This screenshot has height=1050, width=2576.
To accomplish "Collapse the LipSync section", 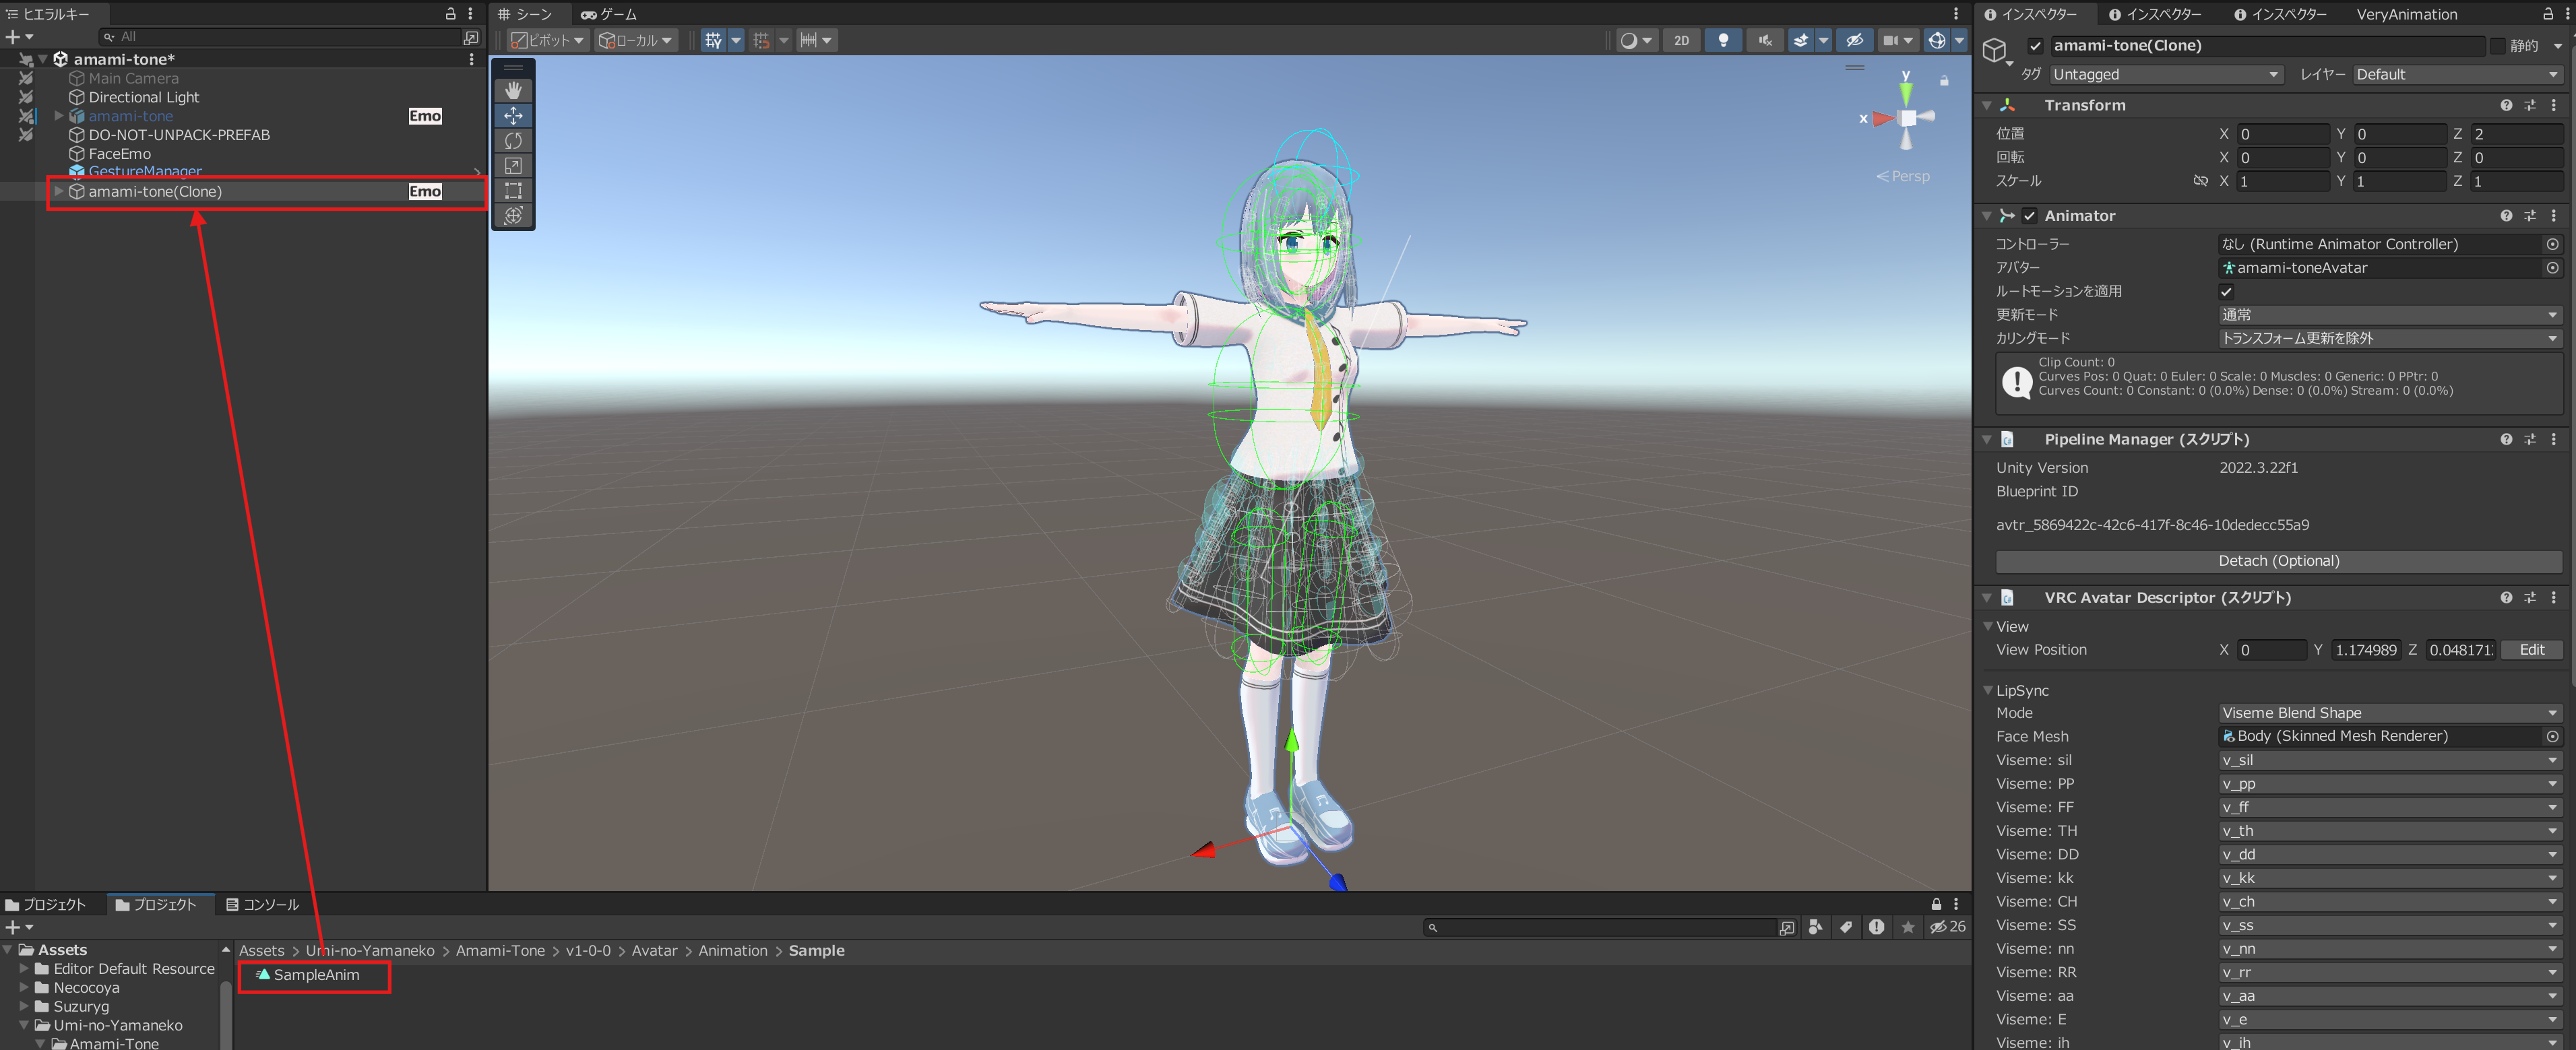I will click(x=1988, y=690).
